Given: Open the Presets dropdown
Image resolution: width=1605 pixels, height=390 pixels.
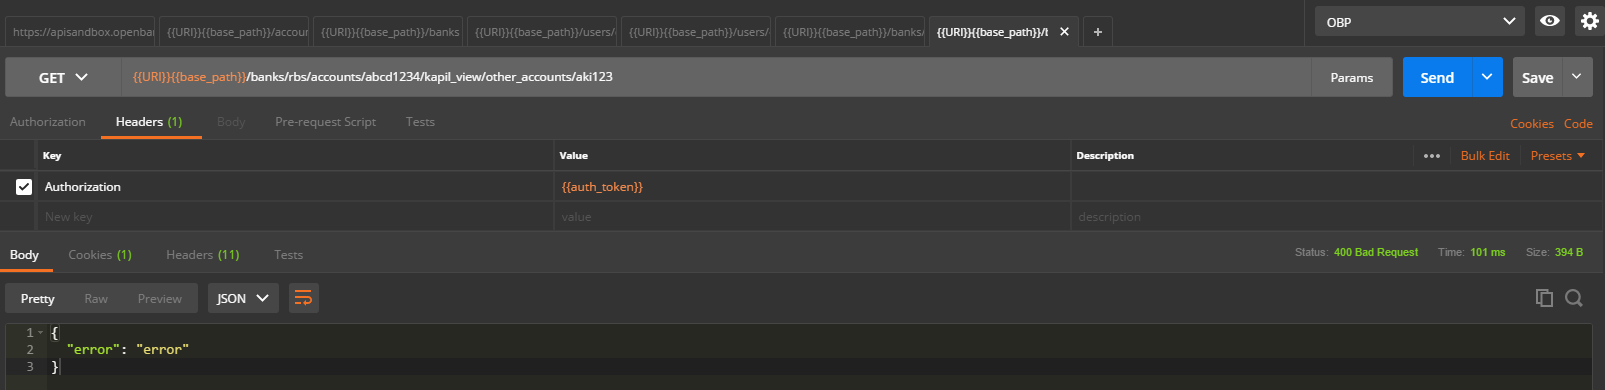Looking at the screenshot, I should tap(1557, 156).
